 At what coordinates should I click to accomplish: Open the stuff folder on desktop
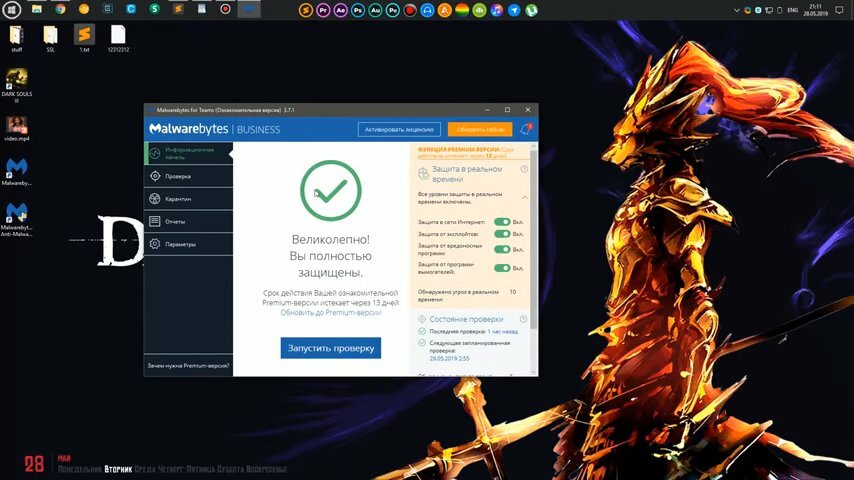(16, 38)
